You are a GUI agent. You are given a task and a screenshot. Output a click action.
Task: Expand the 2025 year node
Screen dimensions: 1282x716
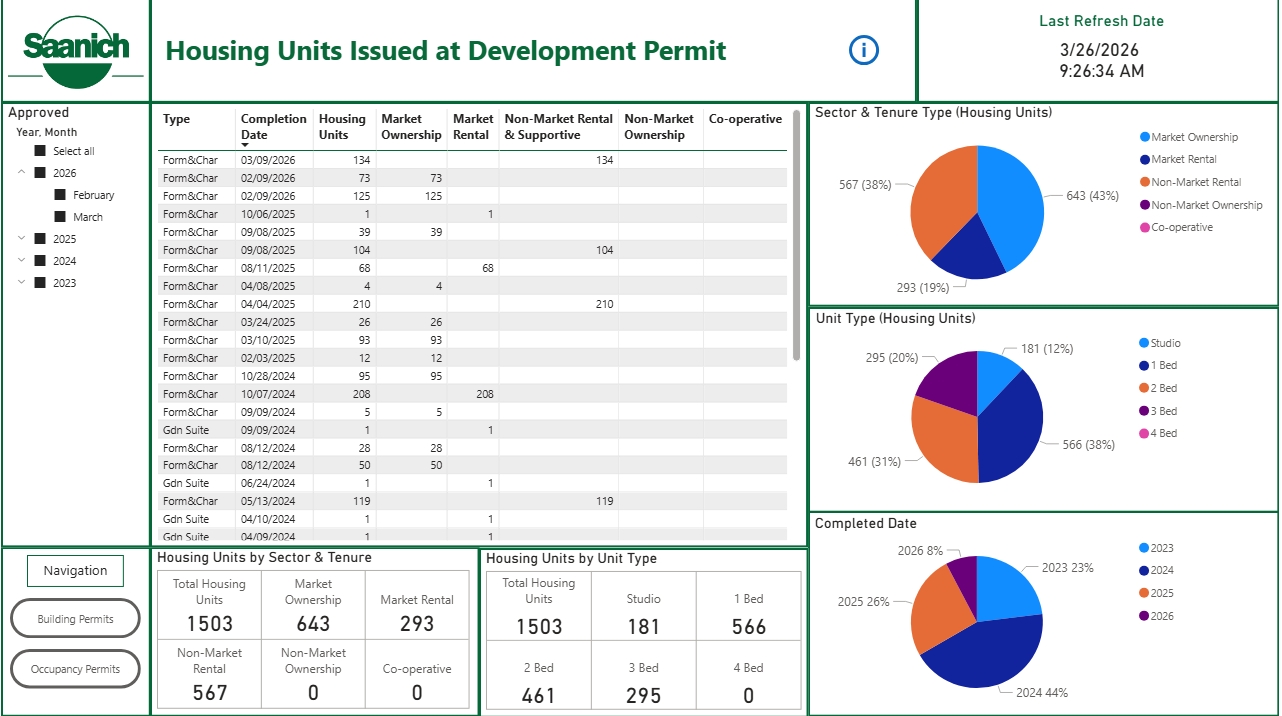point(21,239)
